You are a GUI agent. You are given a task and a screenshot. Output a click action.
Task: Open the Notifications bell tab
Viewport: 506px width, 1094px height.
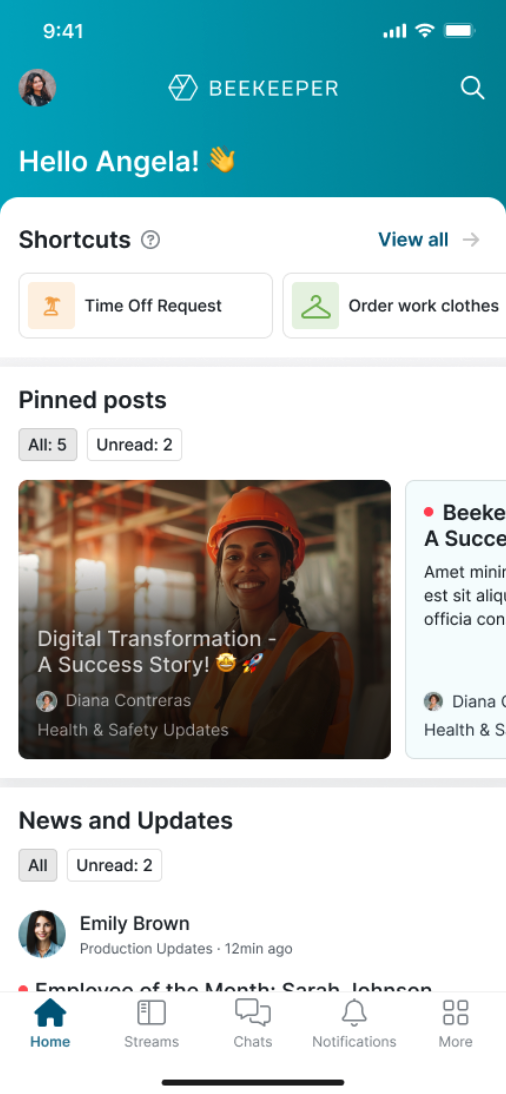point(354,1023)
